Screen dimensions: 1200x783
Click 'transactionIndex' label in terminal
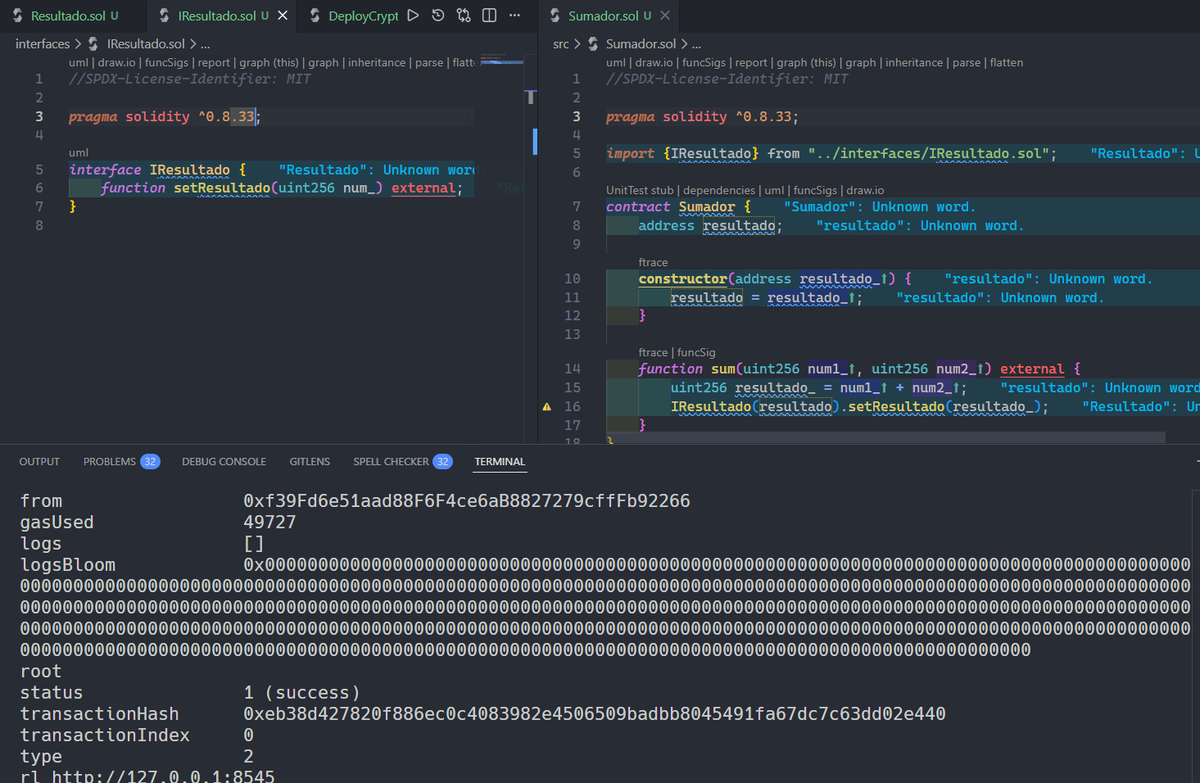(x=105, y=735)
